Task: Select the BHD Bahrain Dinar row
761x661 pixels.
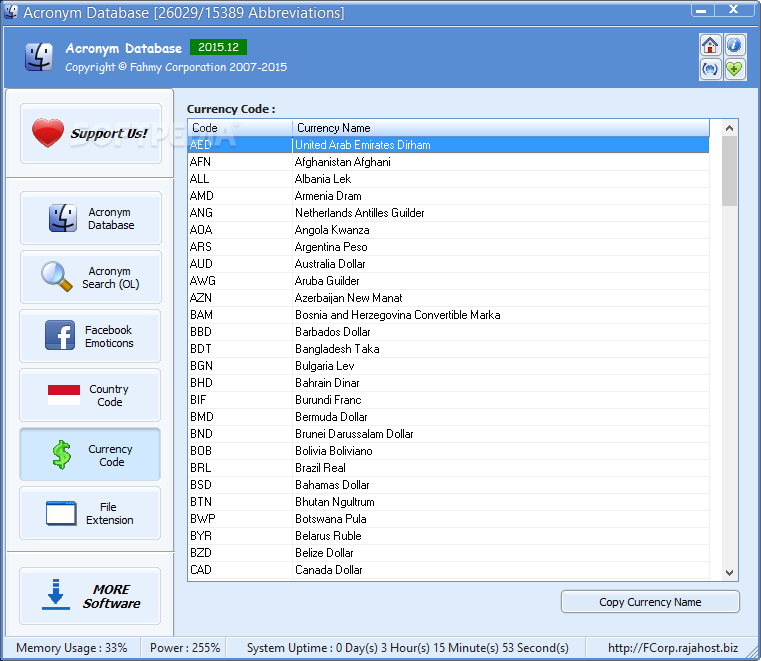Action: tap(448, 382)
